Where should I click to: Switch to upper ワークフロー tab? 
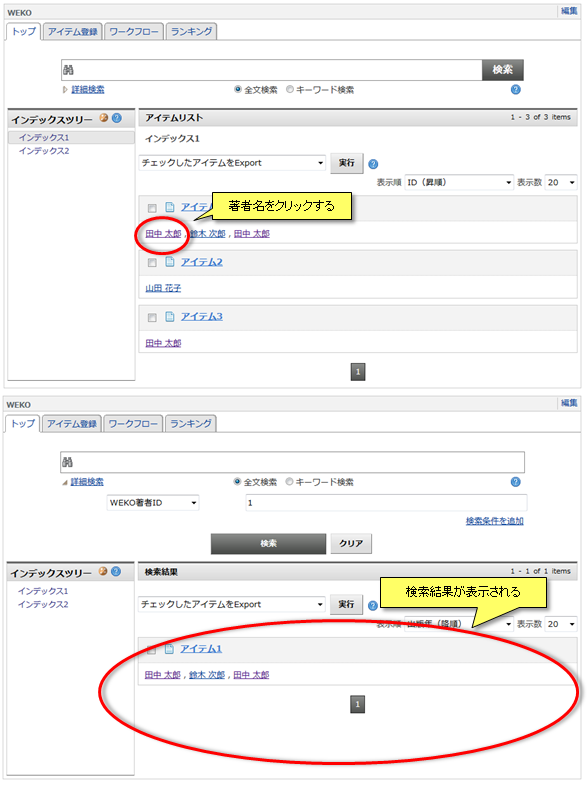(x=134, y=32)
